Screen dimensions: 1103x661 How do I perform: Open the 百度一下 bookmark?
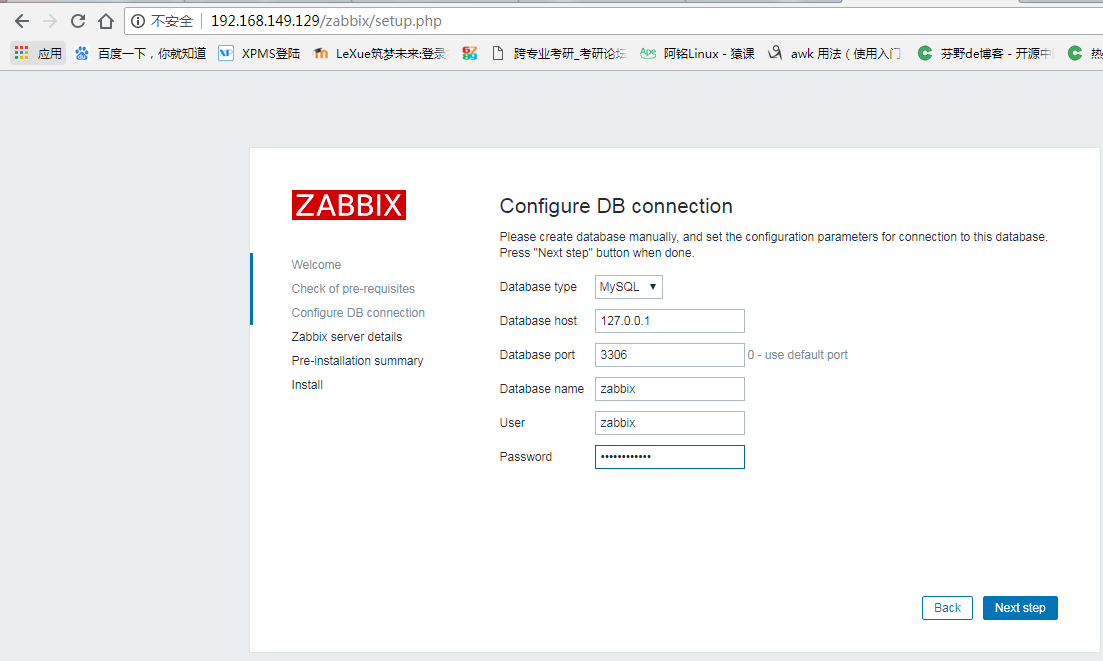pyautogui.click(x=140, y=53)
